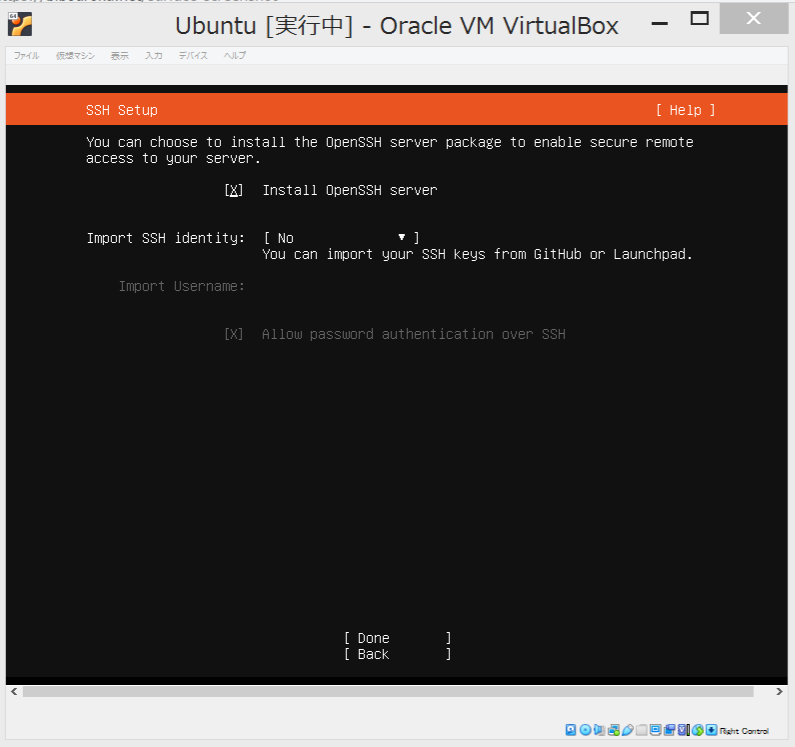Click the VirtualBox logo in the title bar
Viewport: 795px width, 747px height.
(20, 24)
